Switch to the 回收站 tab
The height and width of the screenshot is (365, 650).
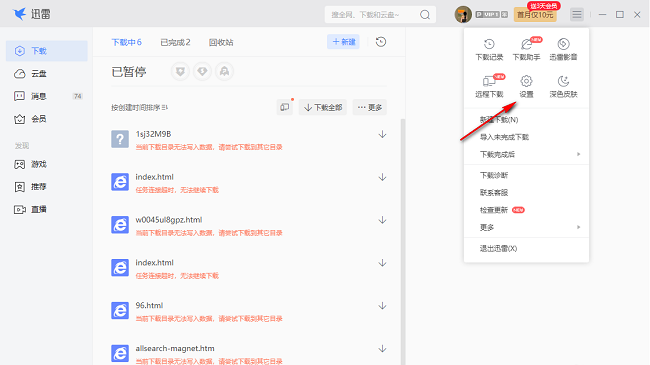(x=221, y=42)
